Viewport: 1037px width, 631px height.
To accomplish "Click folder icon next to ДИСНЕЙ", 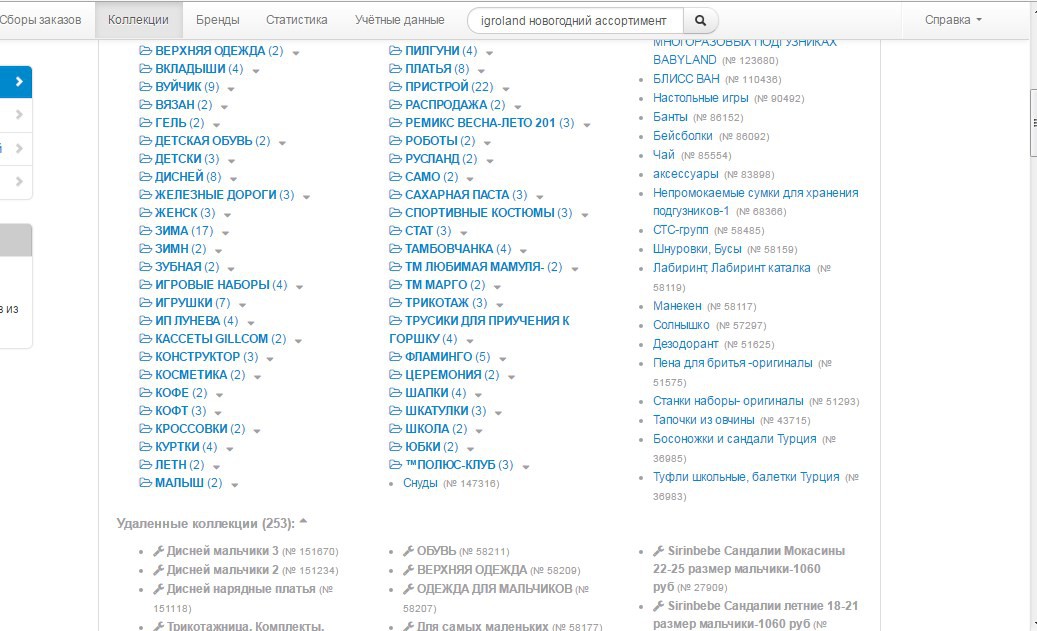I will point(145,177).
